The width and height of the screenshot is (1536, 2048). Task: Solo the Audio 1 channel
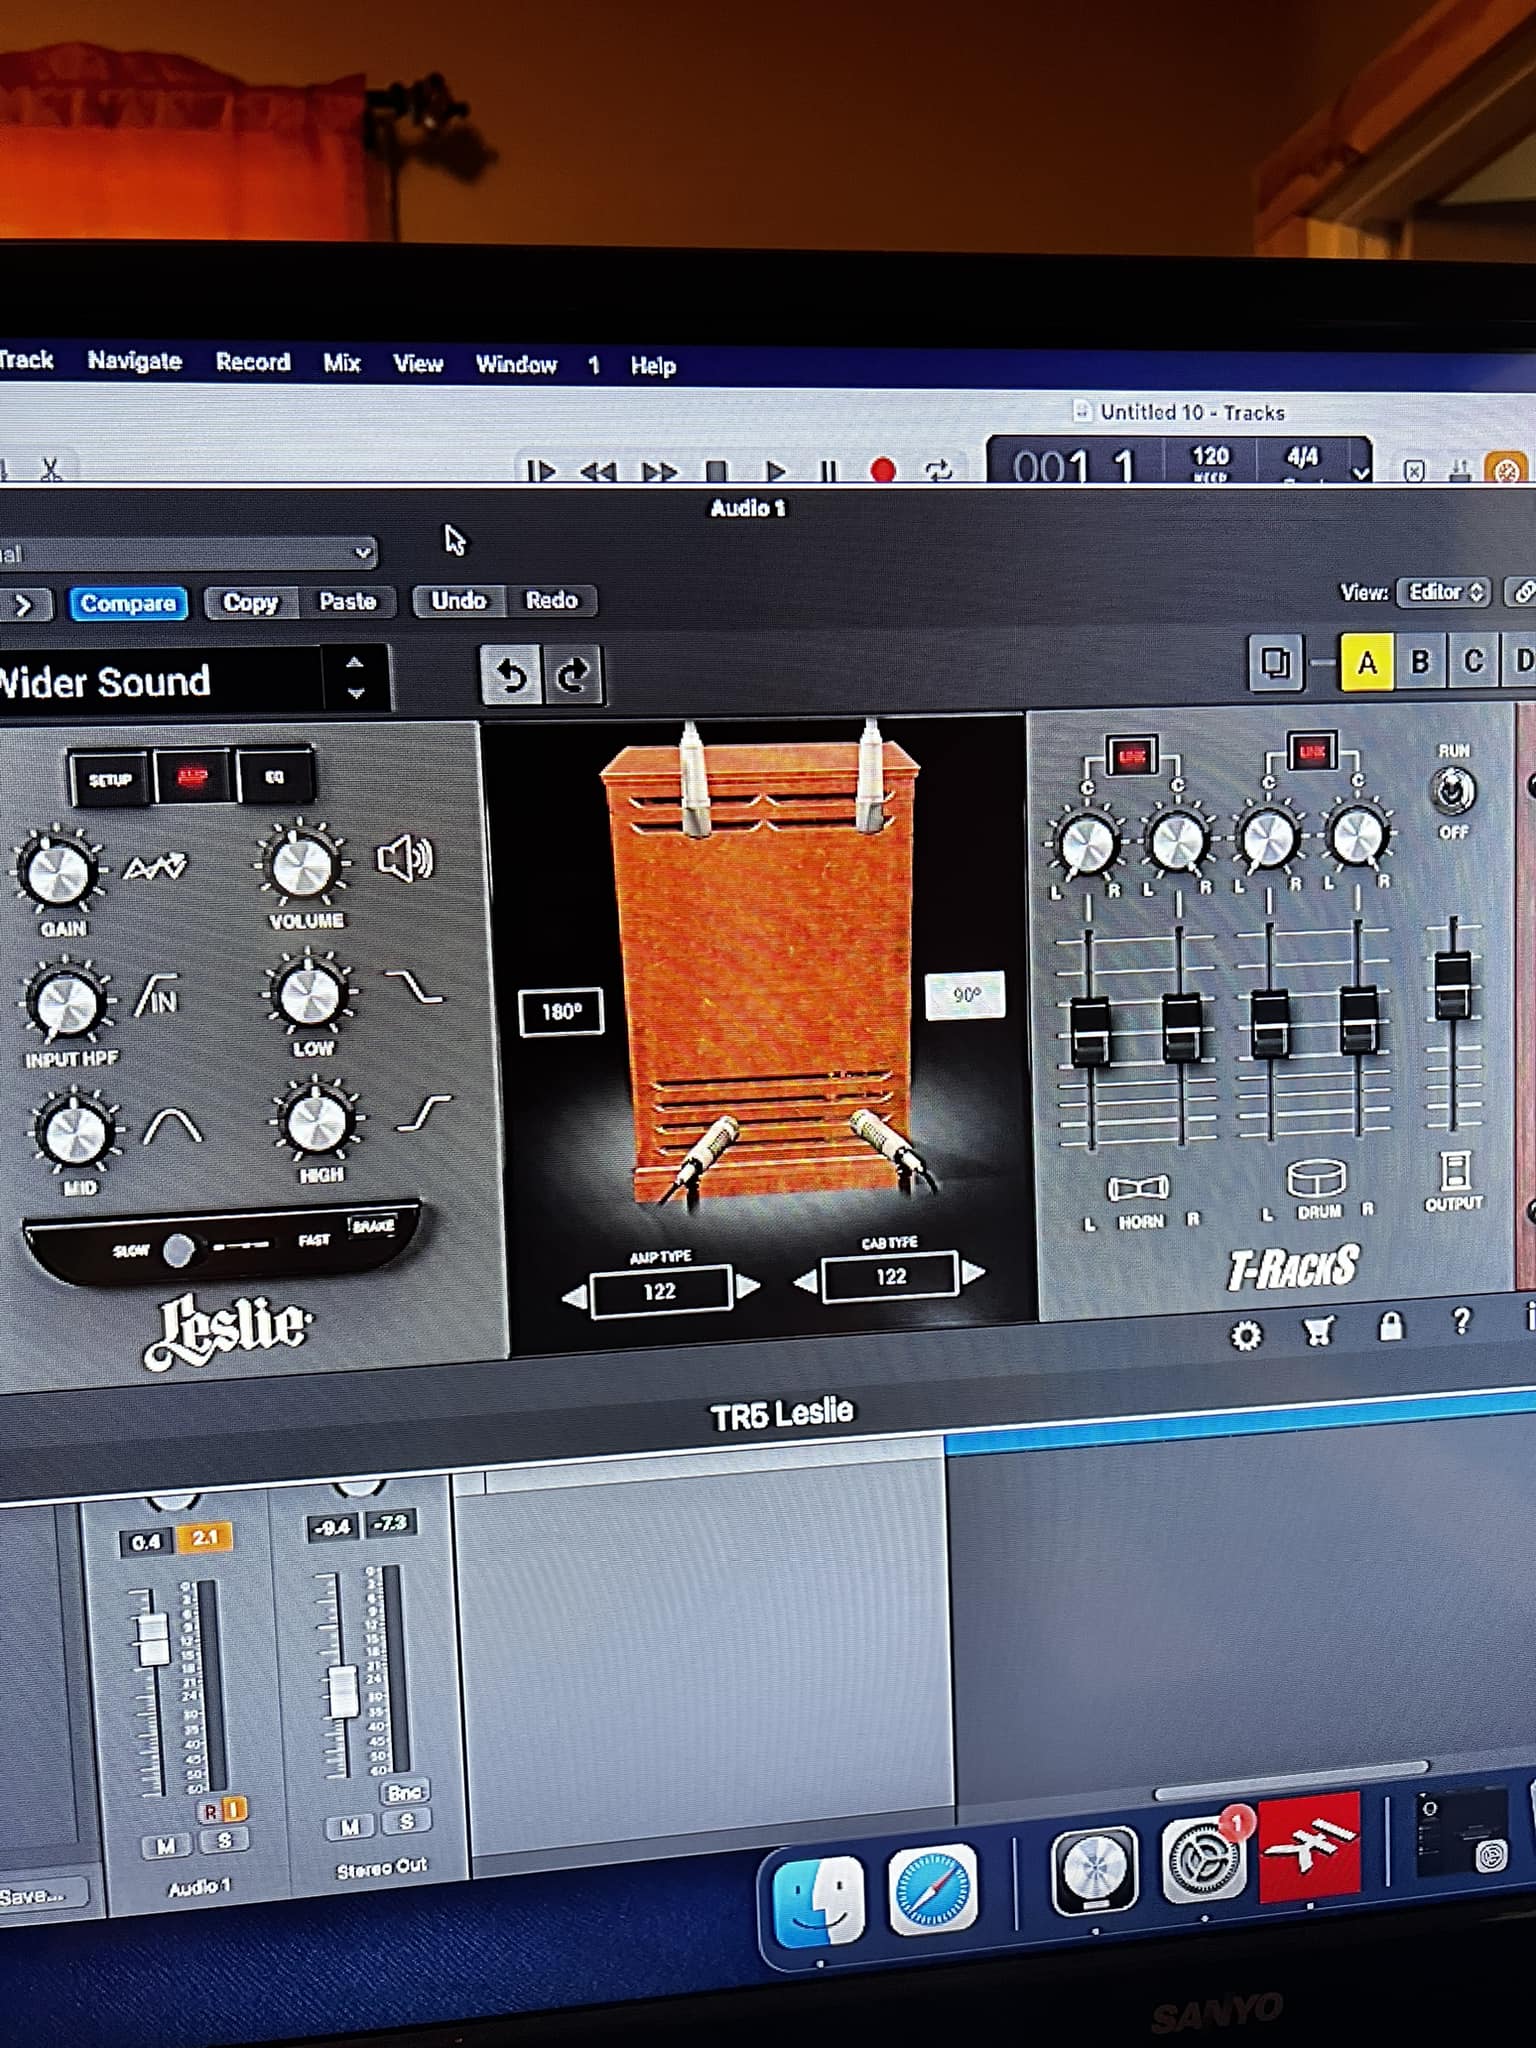tap(224, 1839)
